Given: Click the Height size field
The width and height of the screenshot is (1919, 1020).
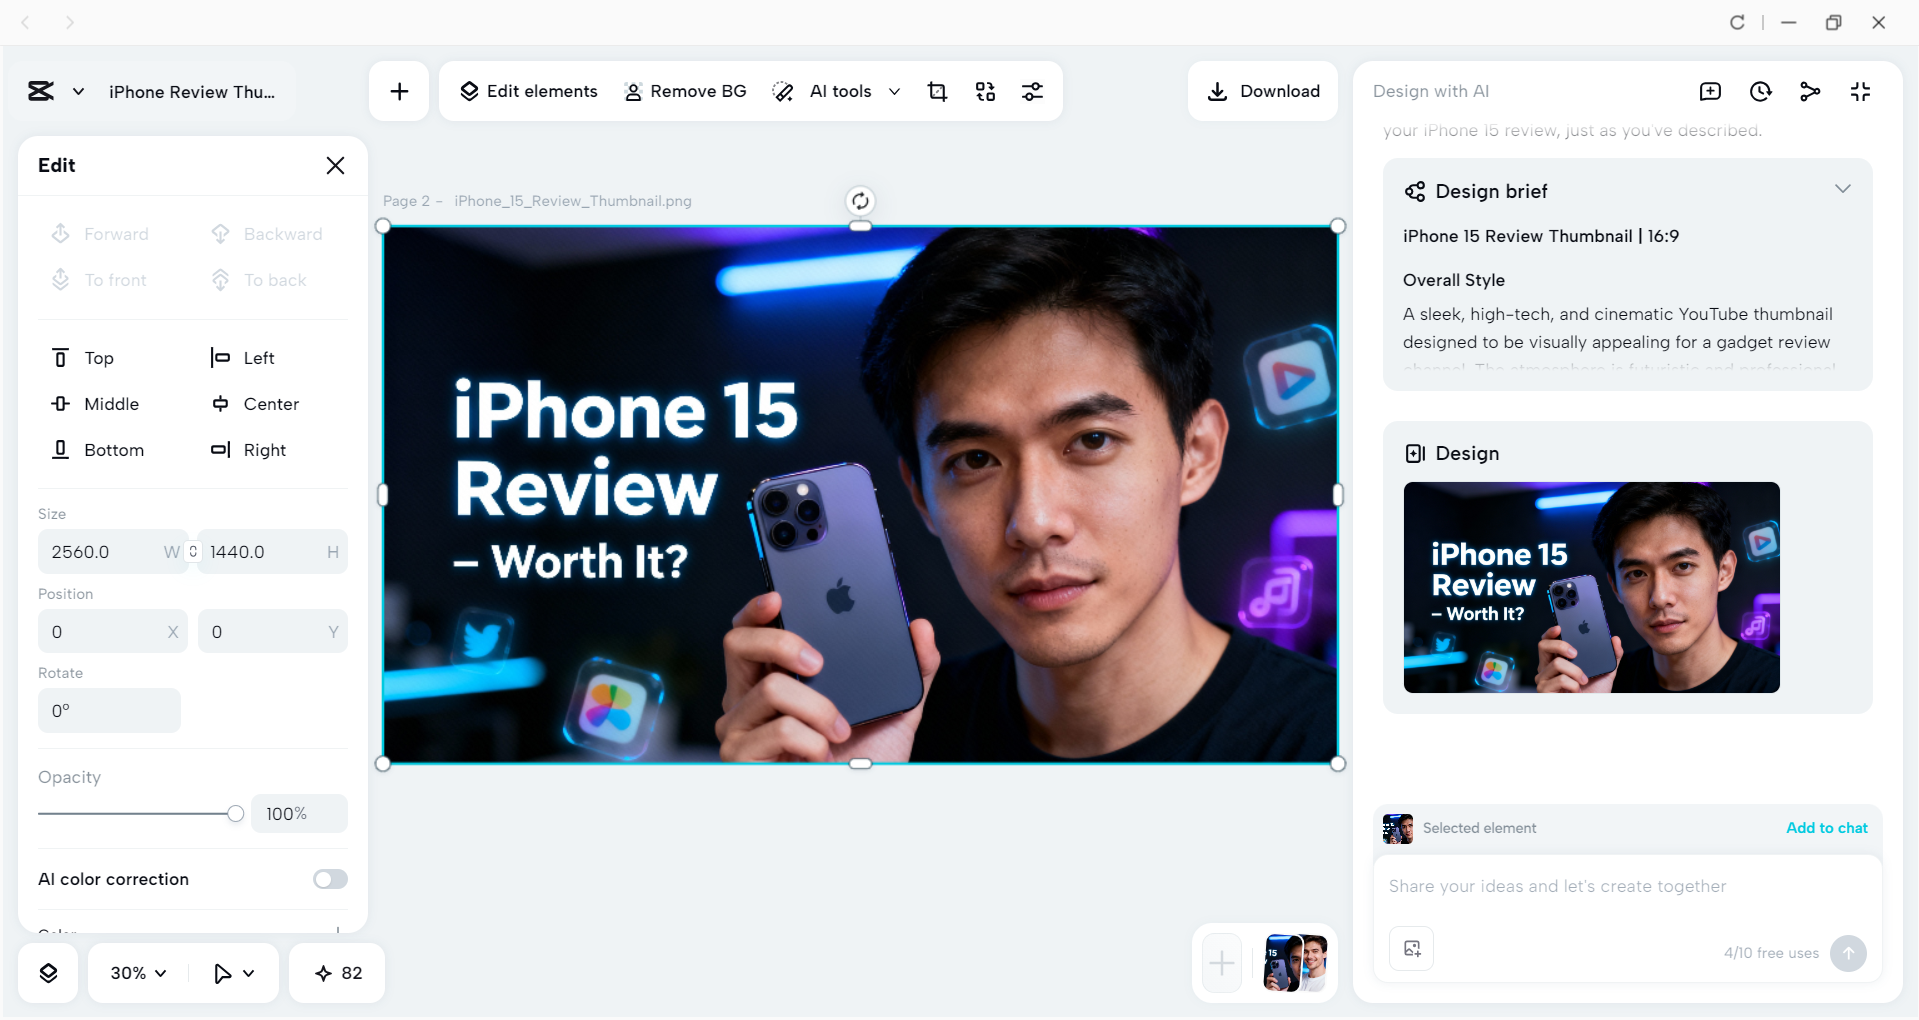Looking at the screenshot, I should click(273, 552).
